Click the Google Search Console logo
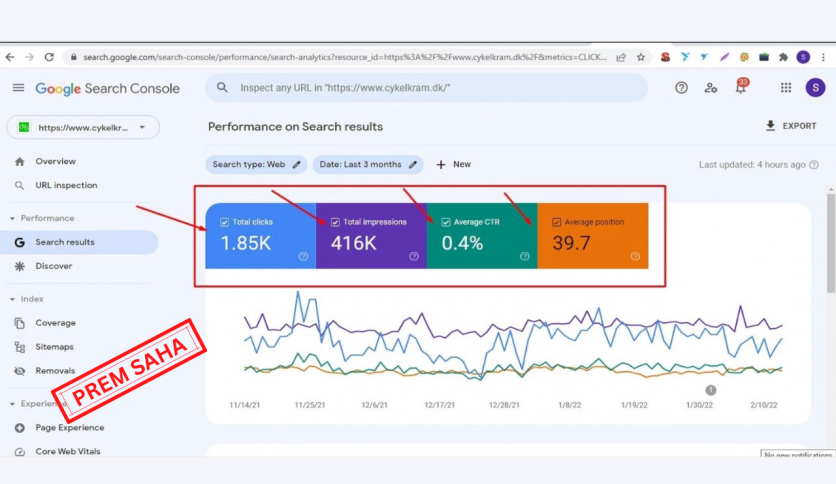This screenshot has width=836, height=484. (x=107, y=88)
